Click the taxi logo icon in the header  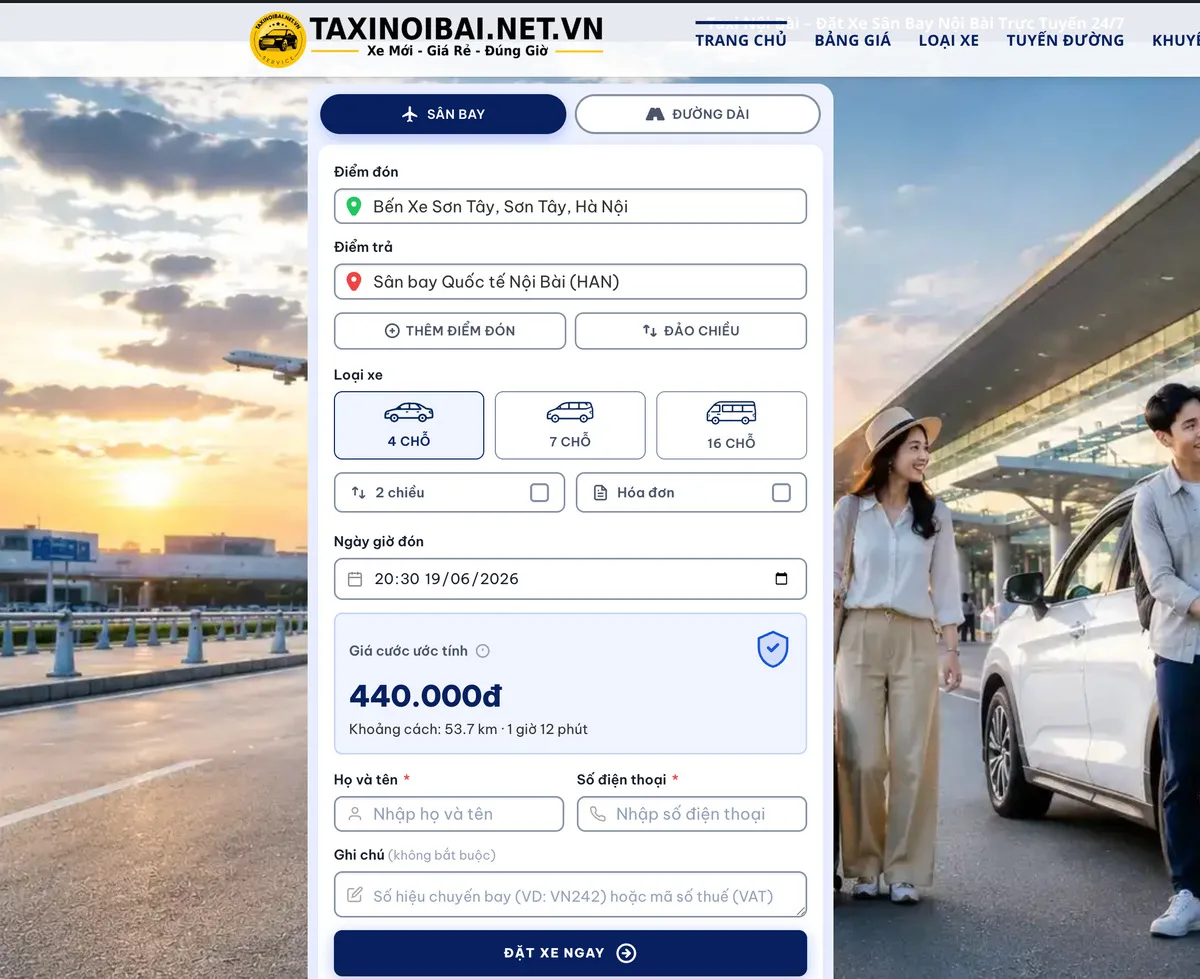pyautogui.click(x=277, y=41)
